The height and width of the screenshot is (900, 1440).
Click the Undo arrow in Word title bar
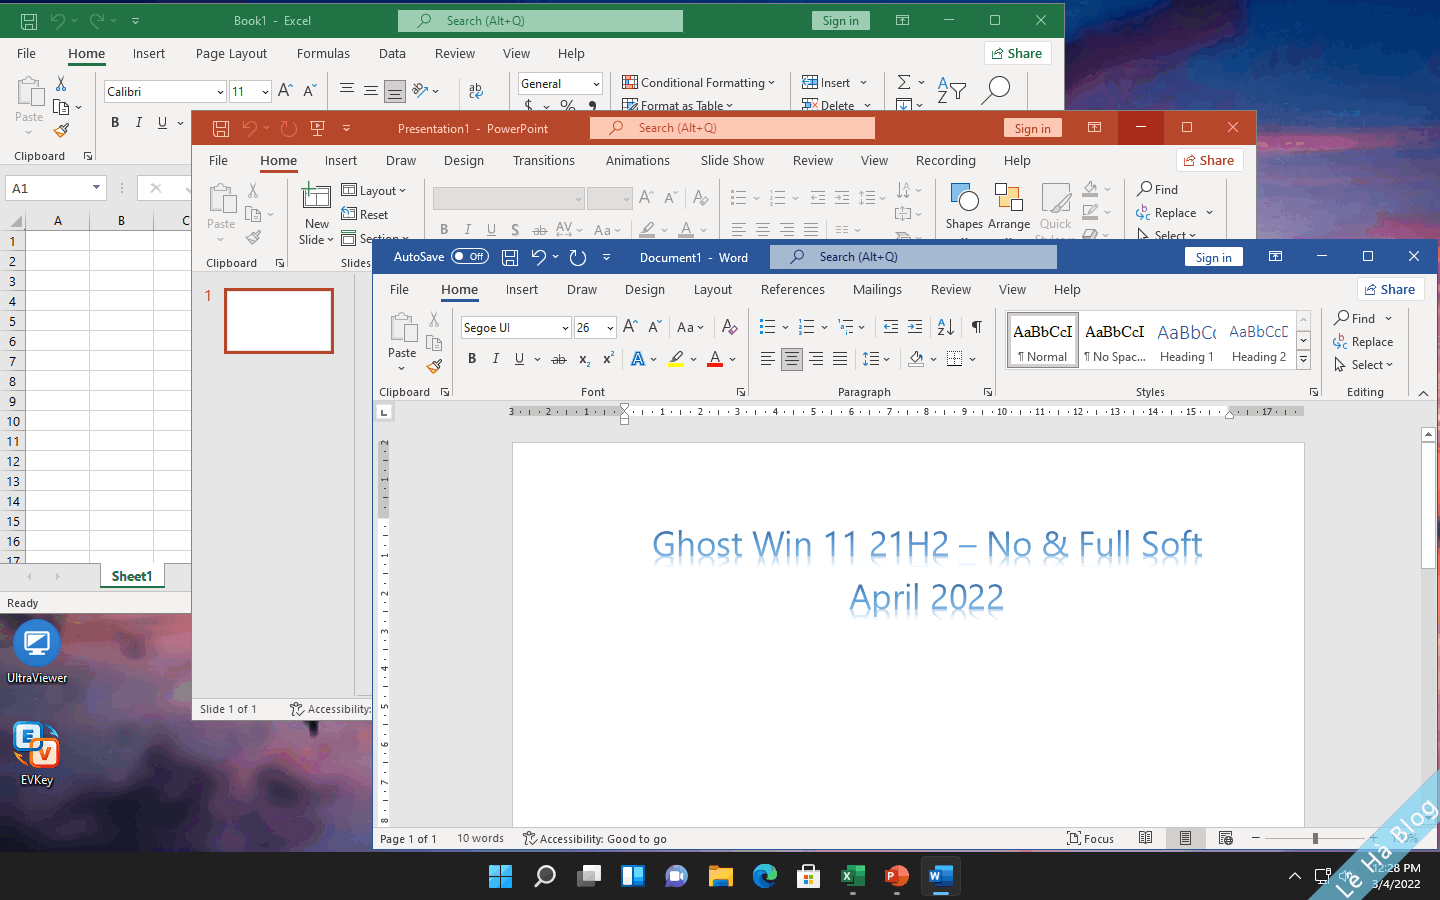tap(539, 257)
